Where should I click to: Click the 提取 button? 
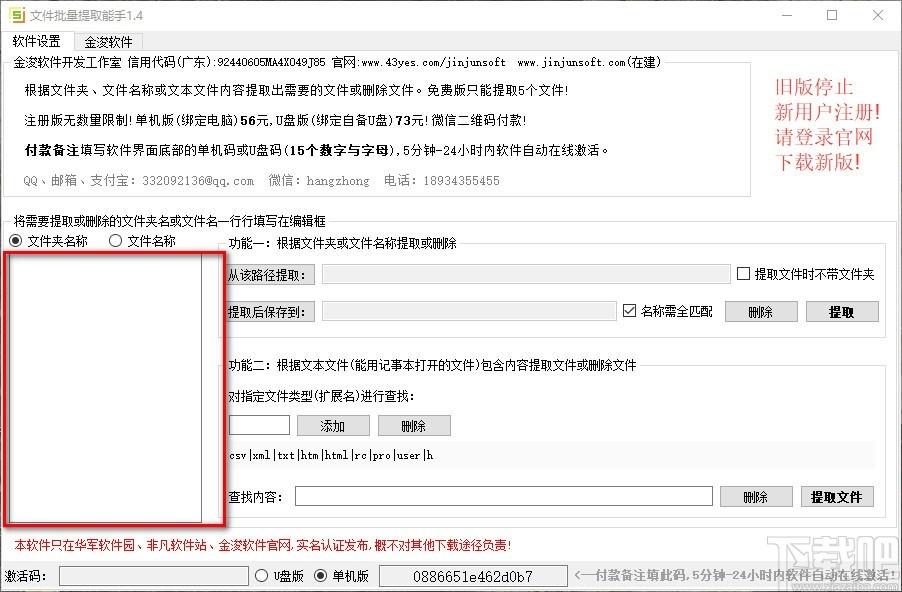pyautogui.click(x=842, y=312)
